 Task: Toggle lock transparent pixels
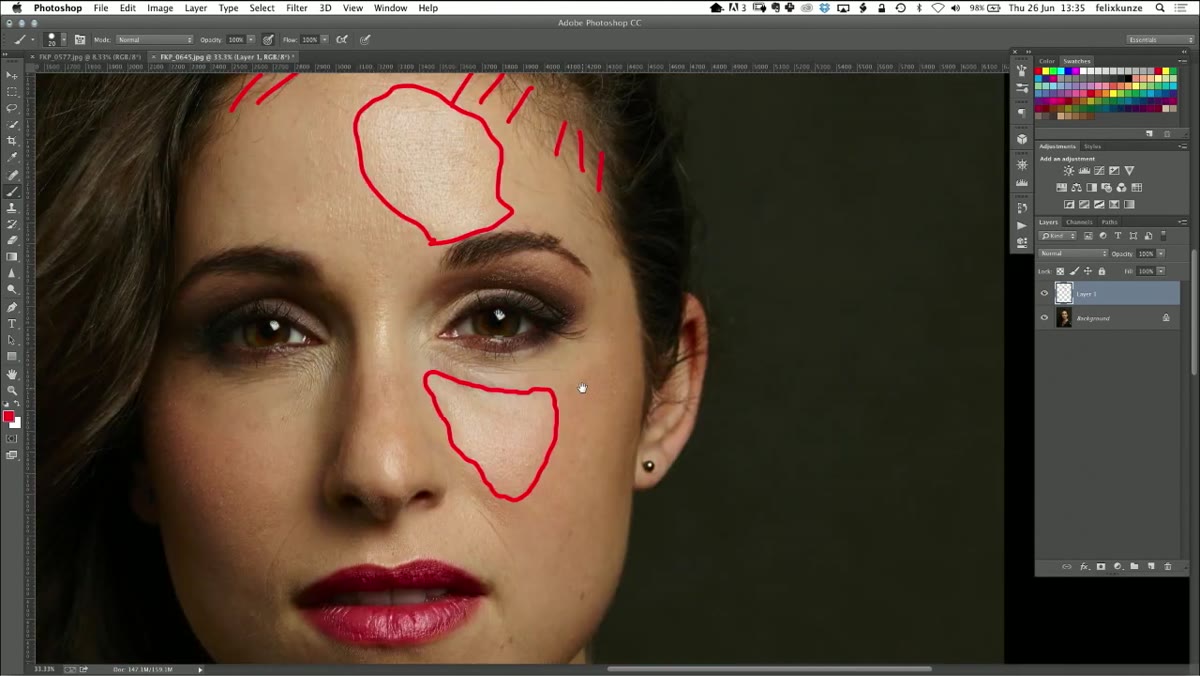(x=1060, y=271)
